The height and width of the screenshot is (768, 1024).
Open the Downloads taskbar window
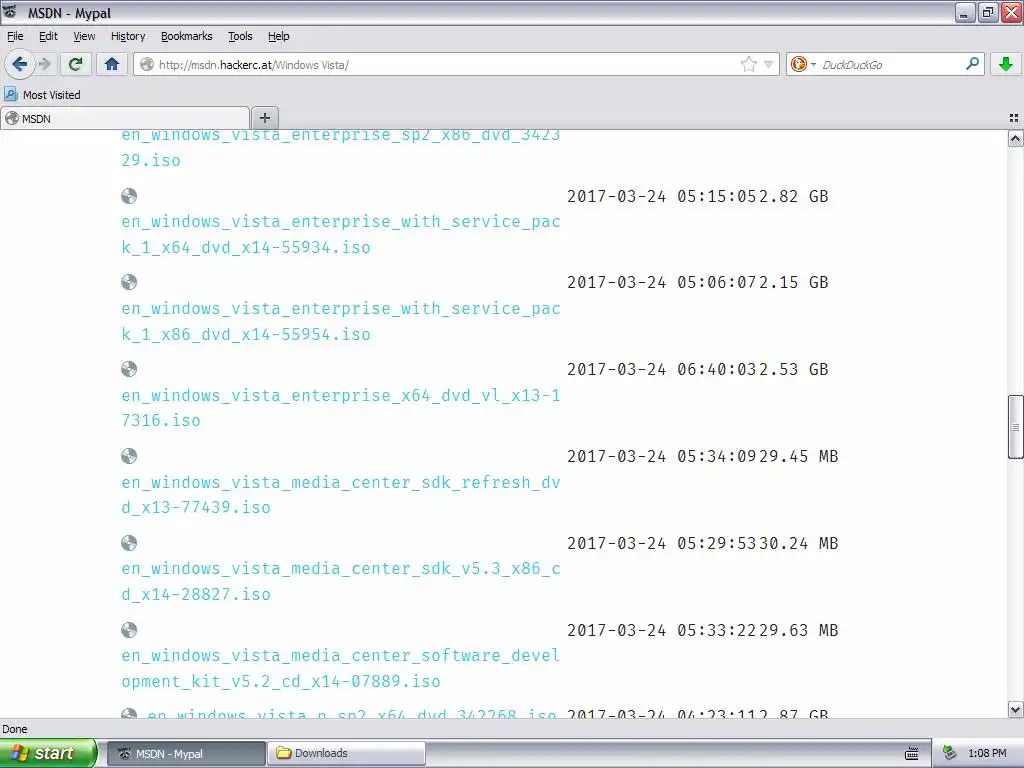(x=347, y=754)
